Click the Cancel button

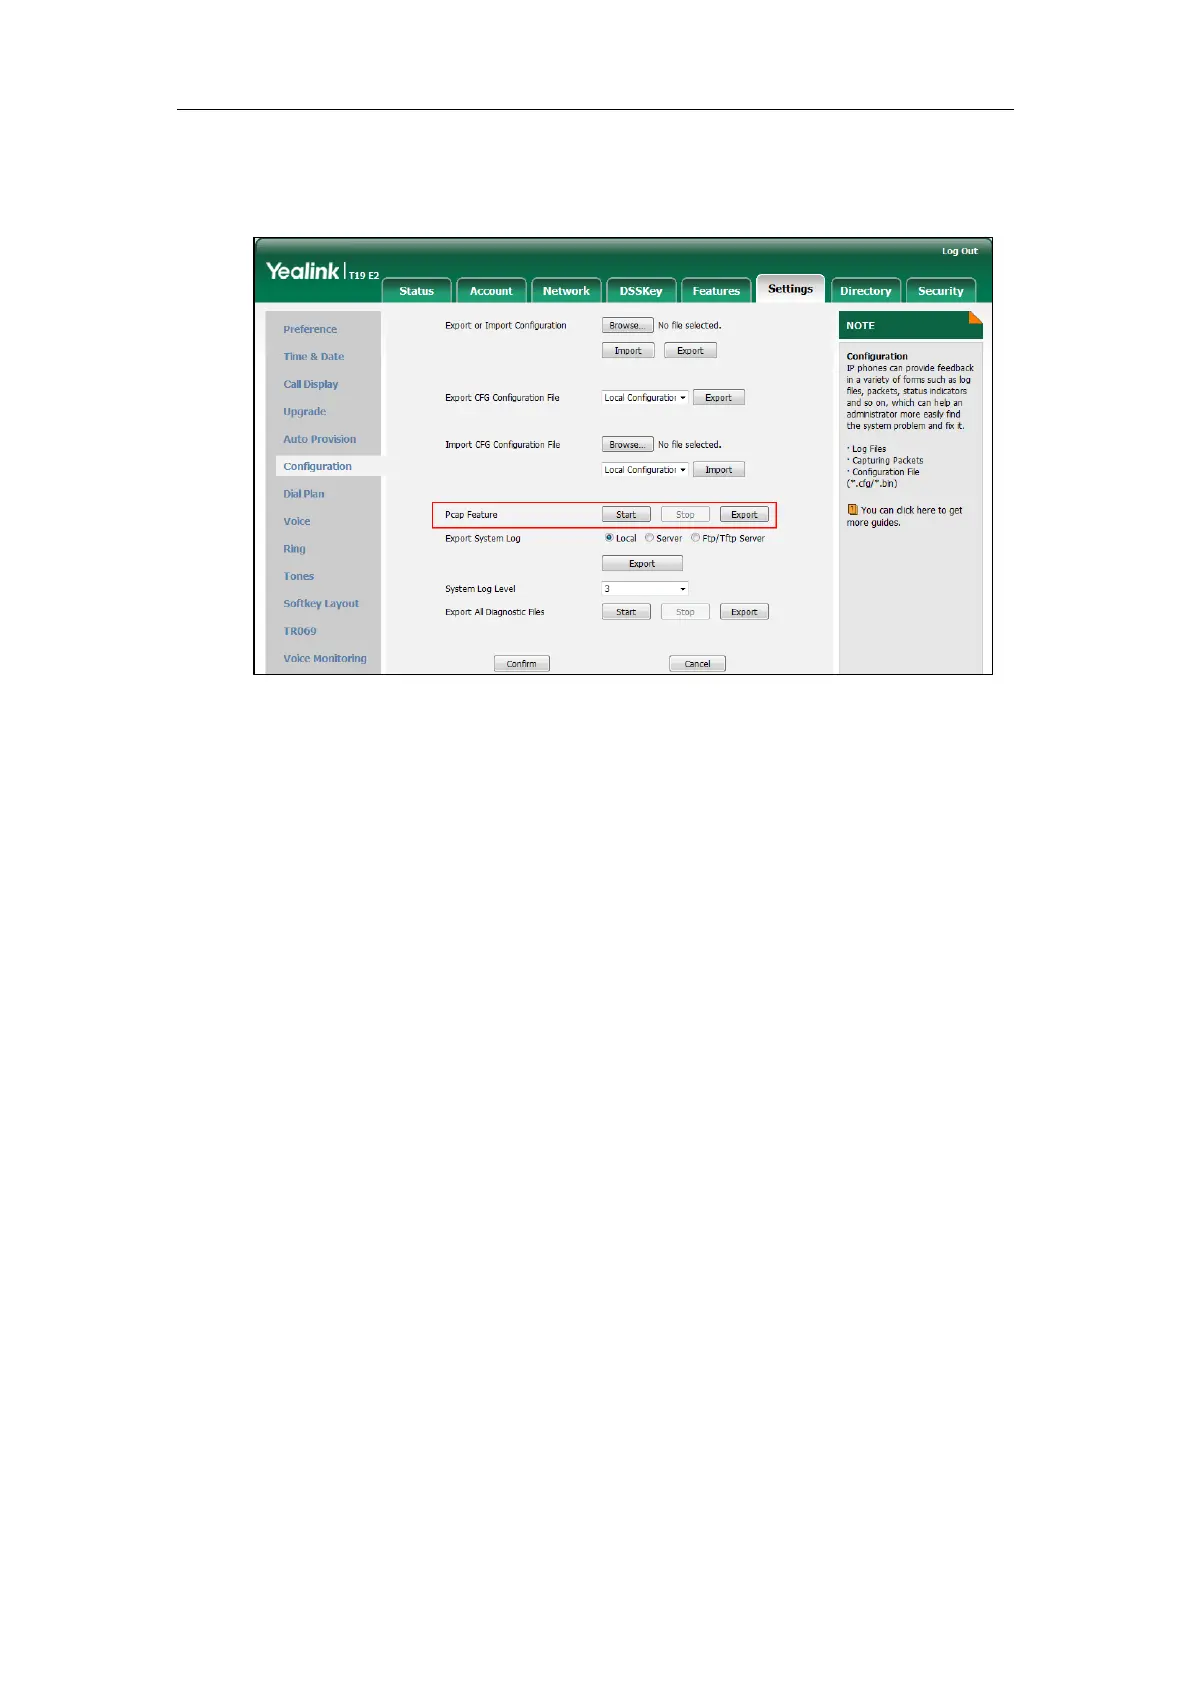pos(697,664)
